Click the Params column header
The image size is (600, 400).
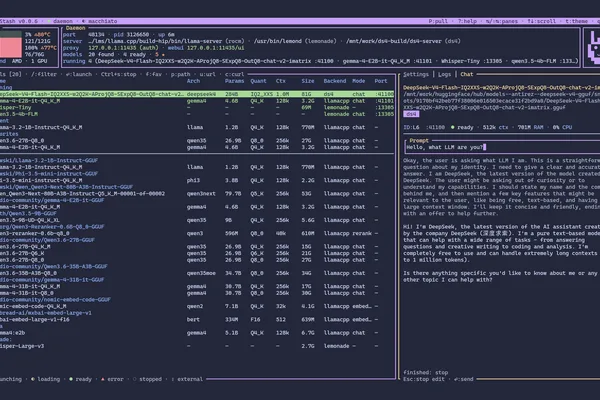(234, 81)
